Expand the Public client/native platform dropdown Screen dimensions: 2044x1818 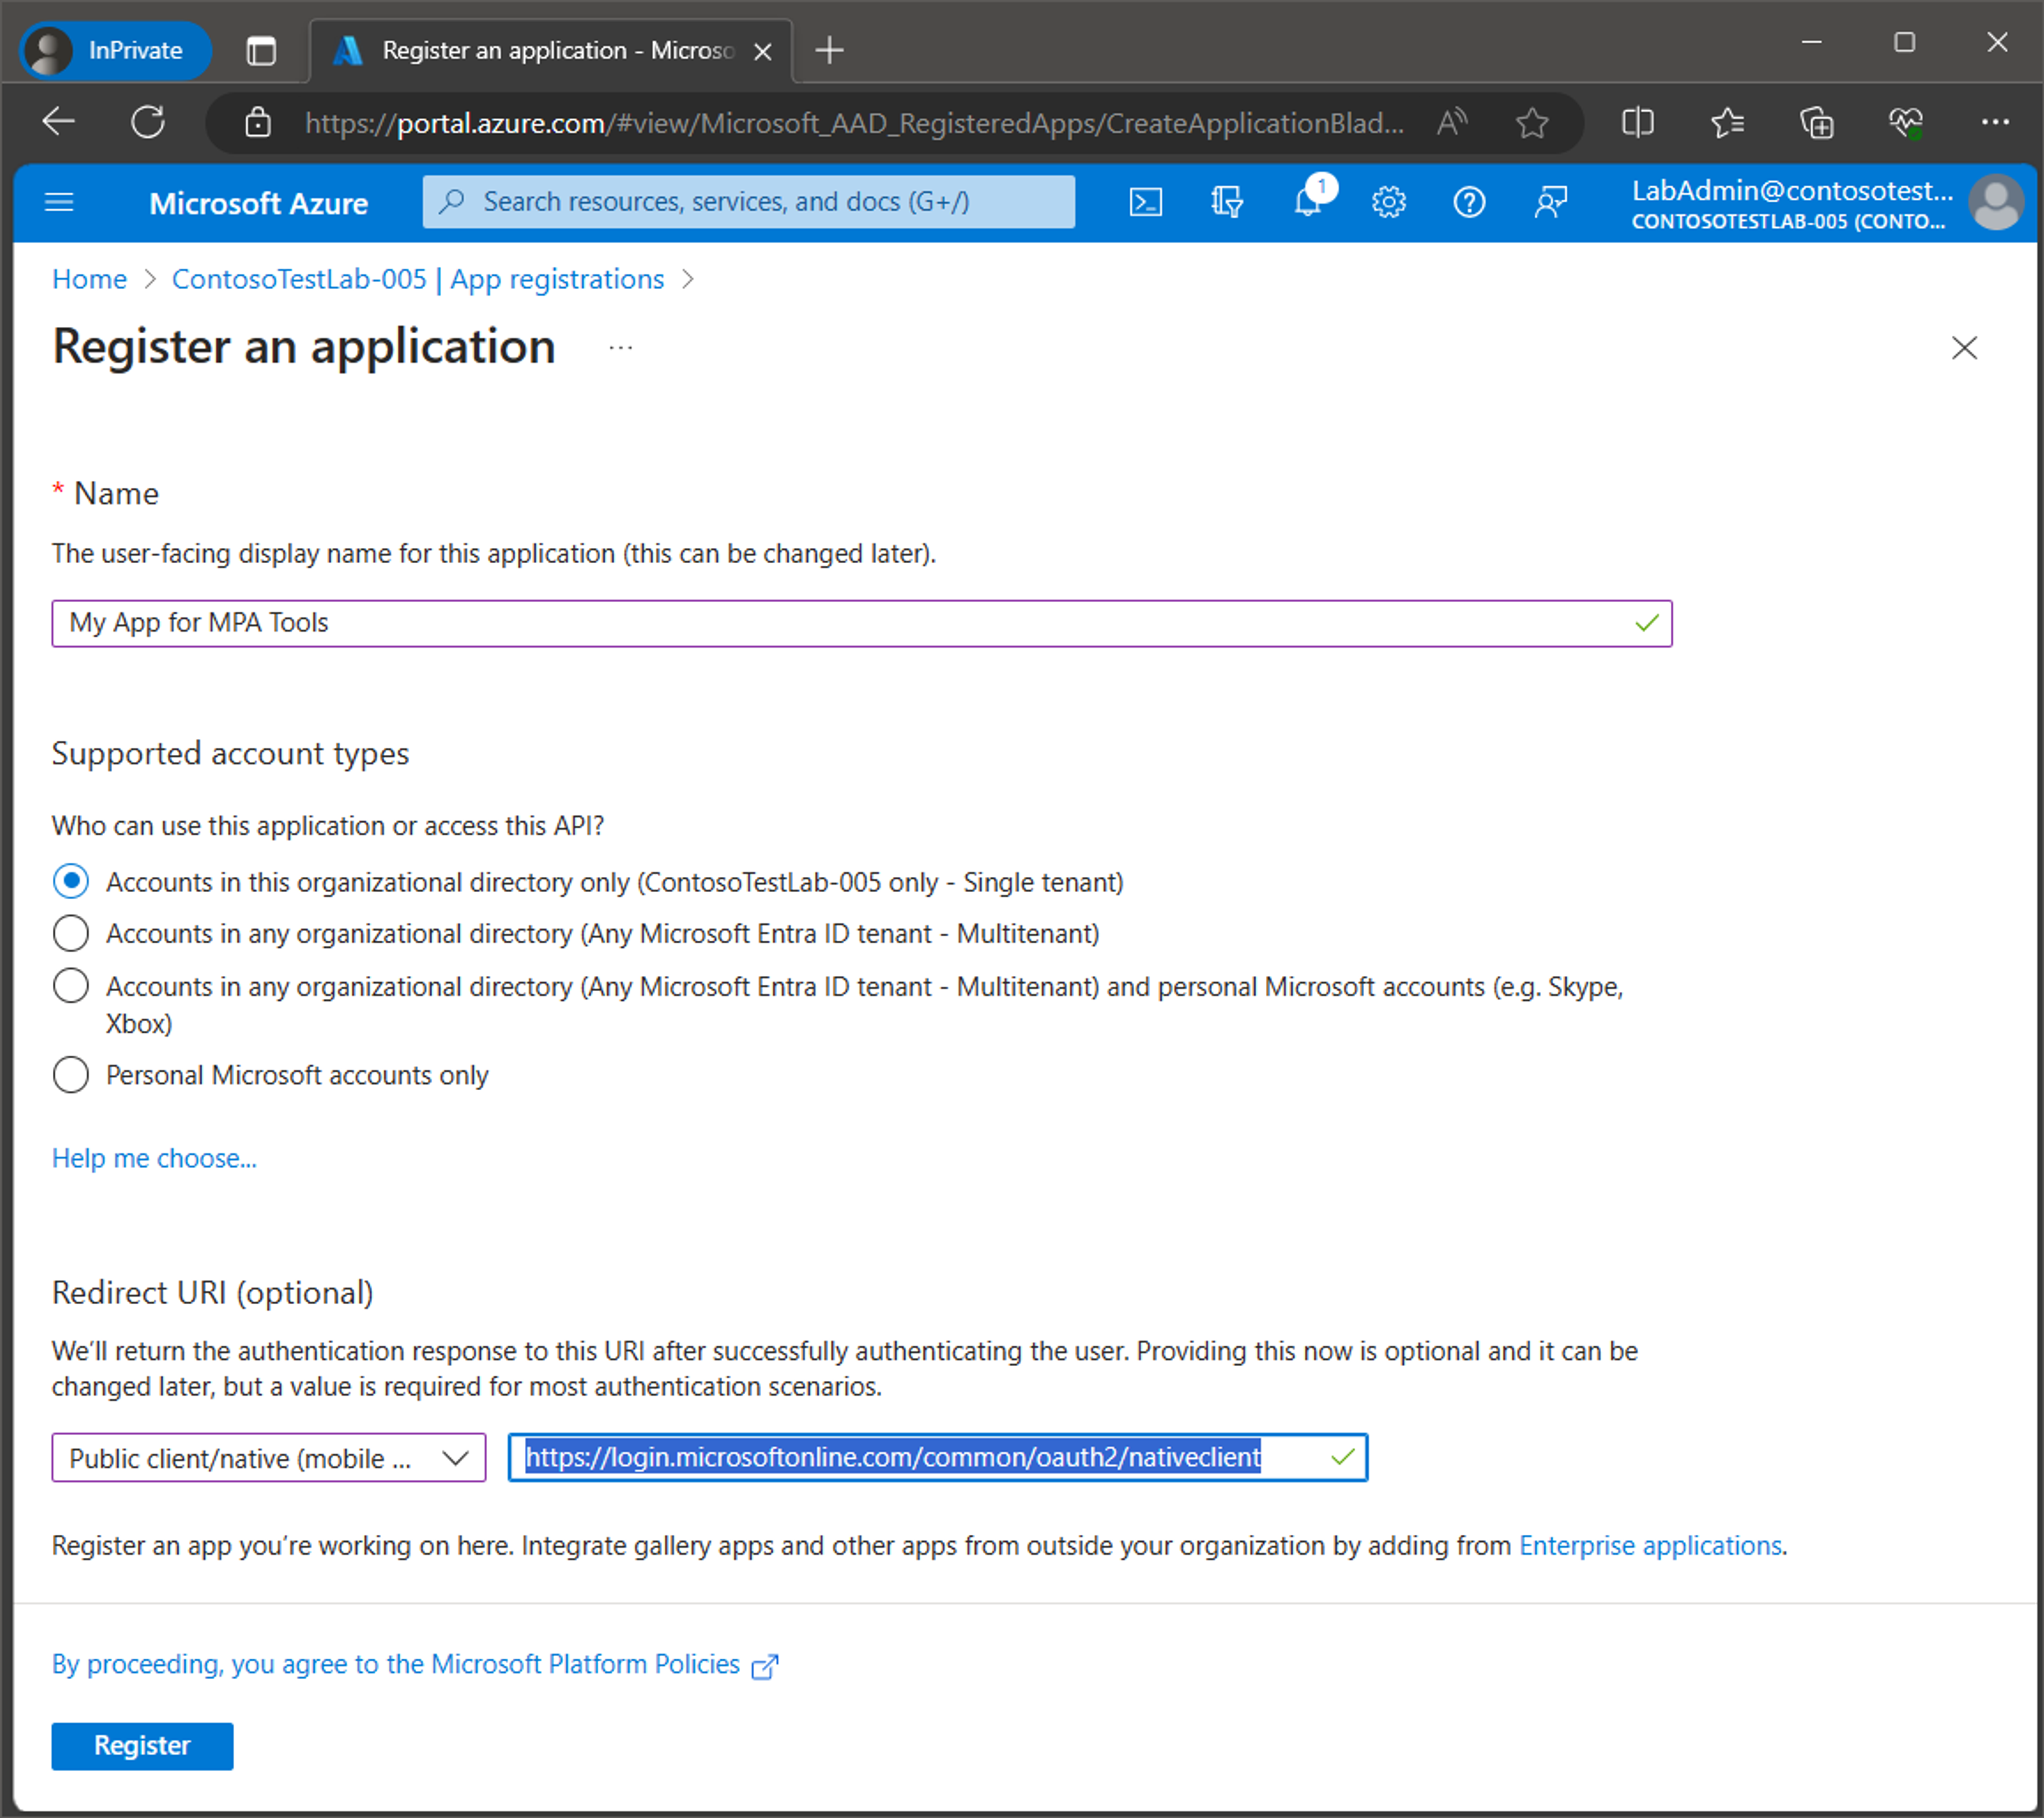[x=269, y=1457]
